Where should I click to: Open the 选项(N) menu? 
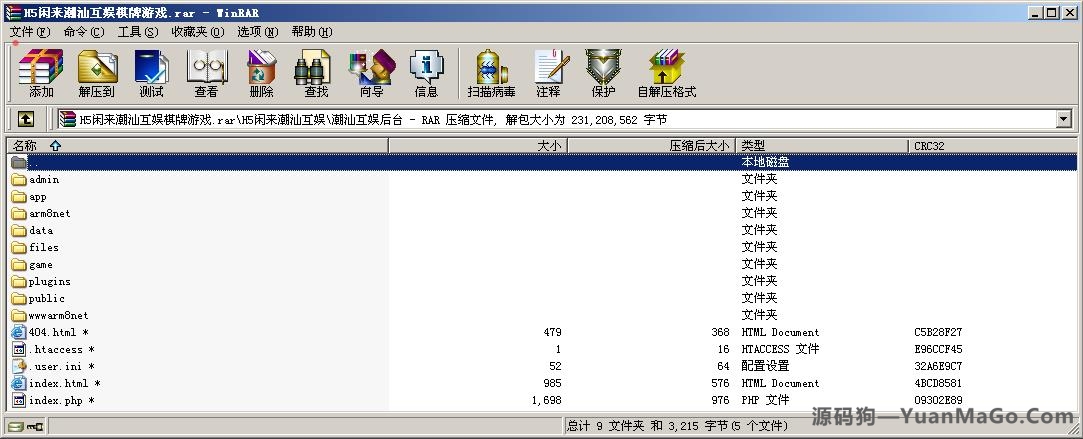coord(258,32)
